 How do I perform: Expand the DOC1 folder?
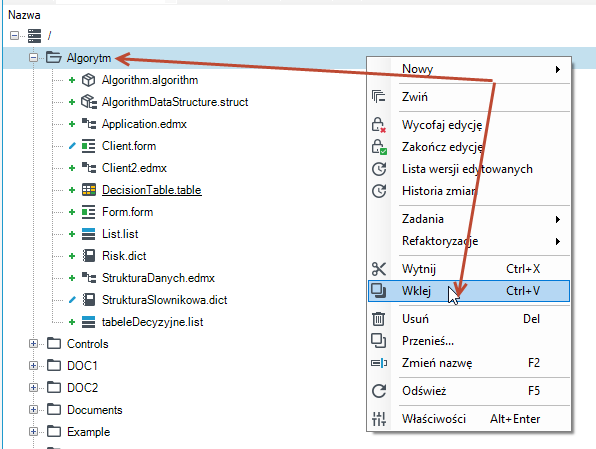tap(33, 366)
